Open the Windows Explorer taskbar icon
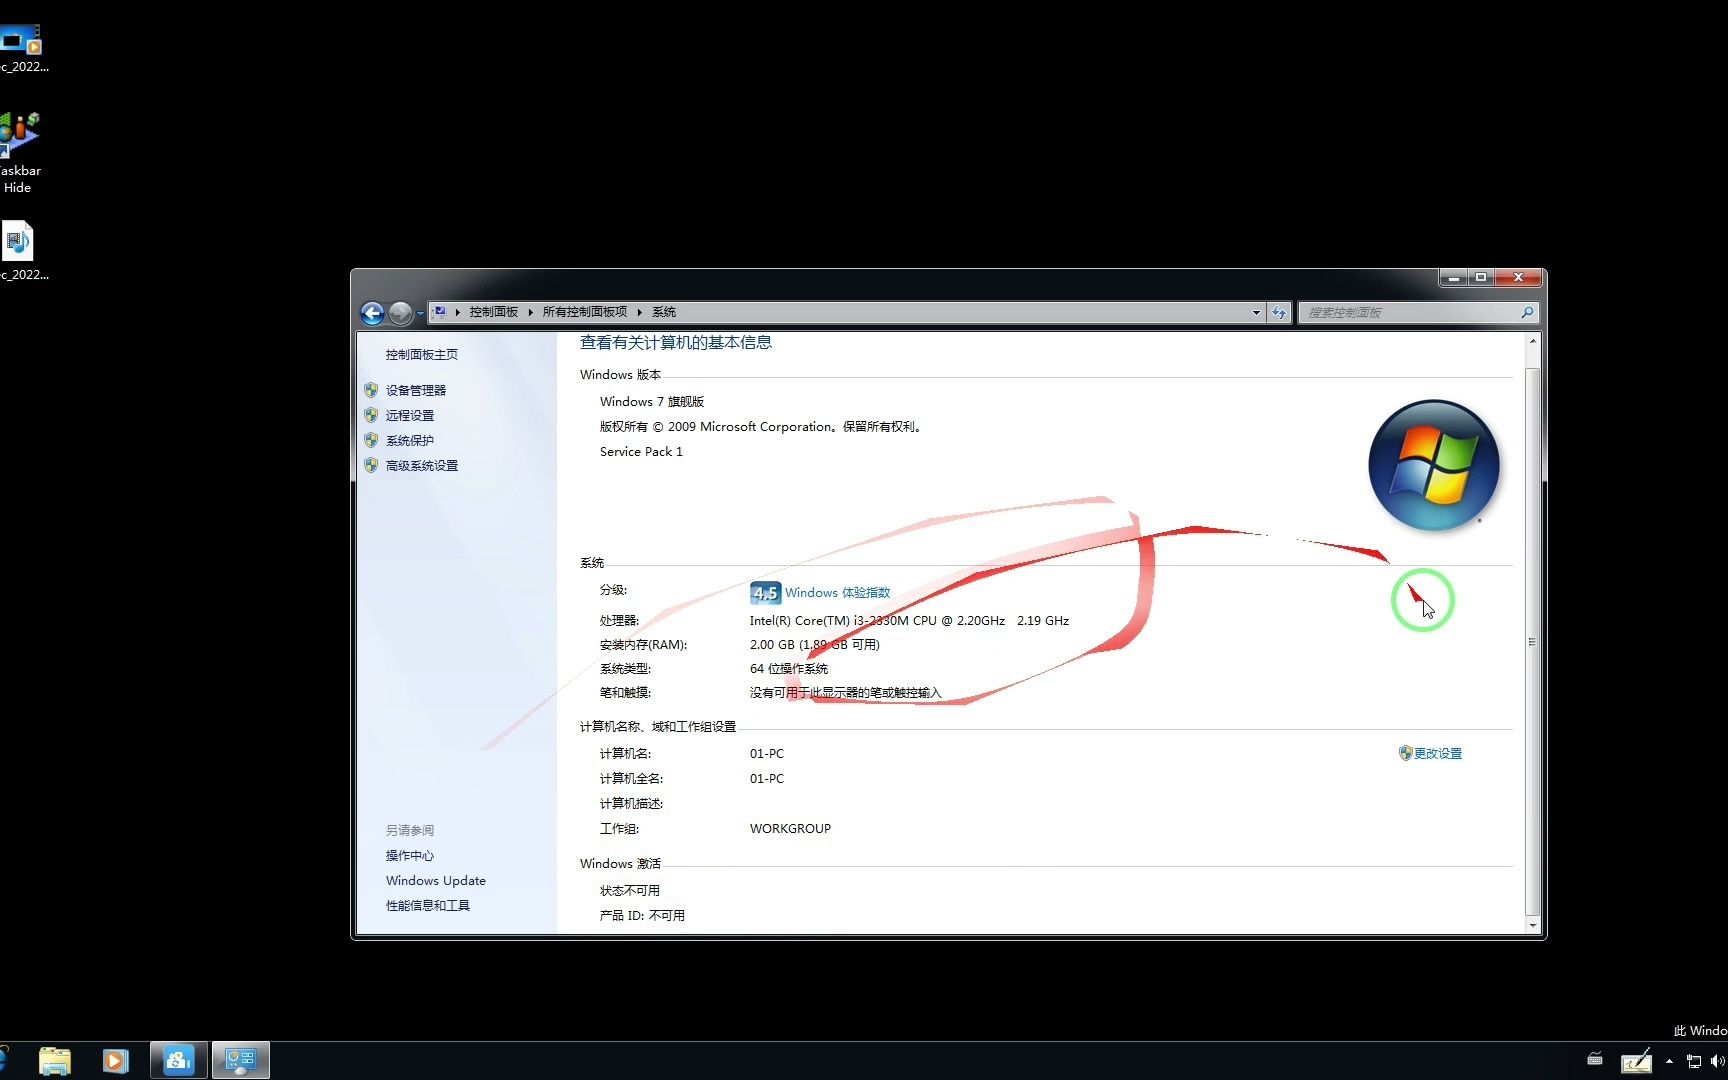The image size is (1728, 1080). [x=55, y=1060]
